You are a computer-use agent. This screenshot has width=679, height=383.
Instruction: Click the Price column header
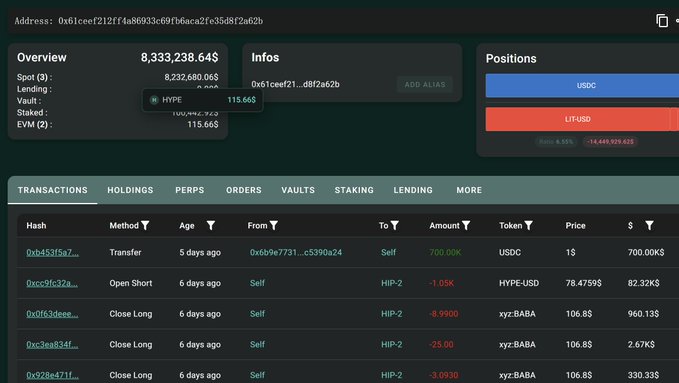point(575,225)
